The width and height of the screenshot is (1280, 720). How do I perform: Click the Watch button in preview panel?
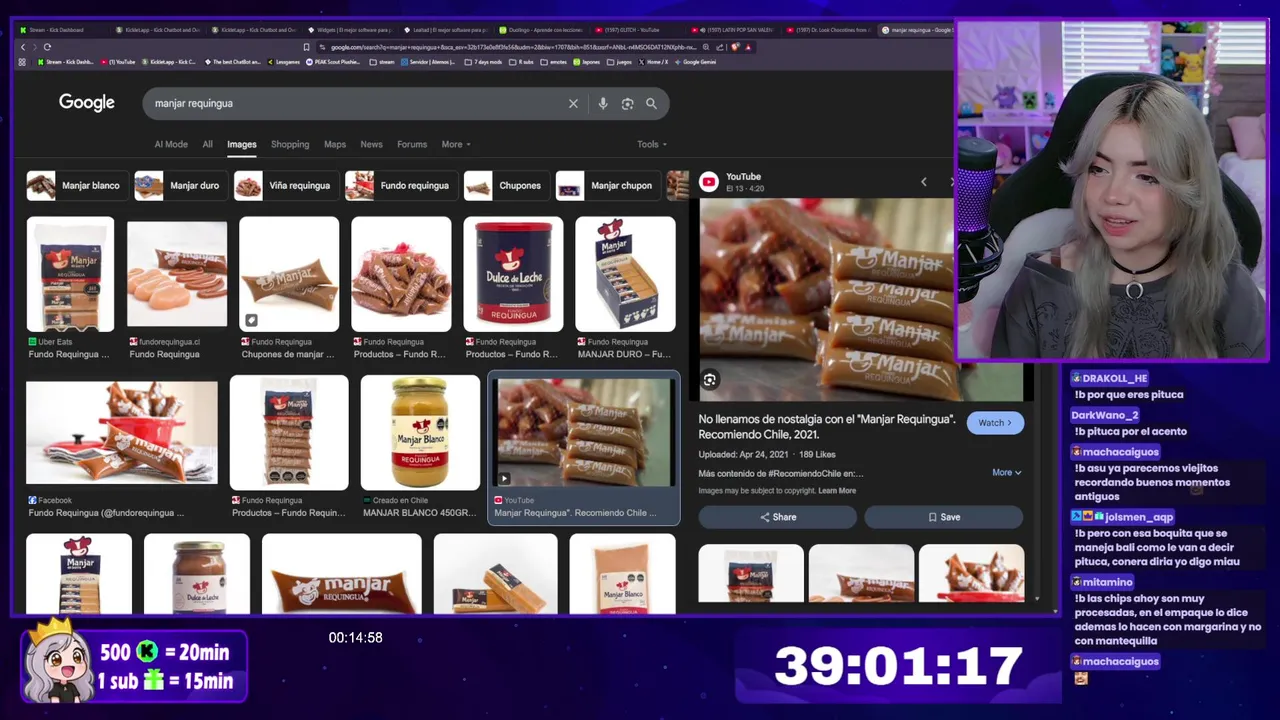(x=995, y=422)
